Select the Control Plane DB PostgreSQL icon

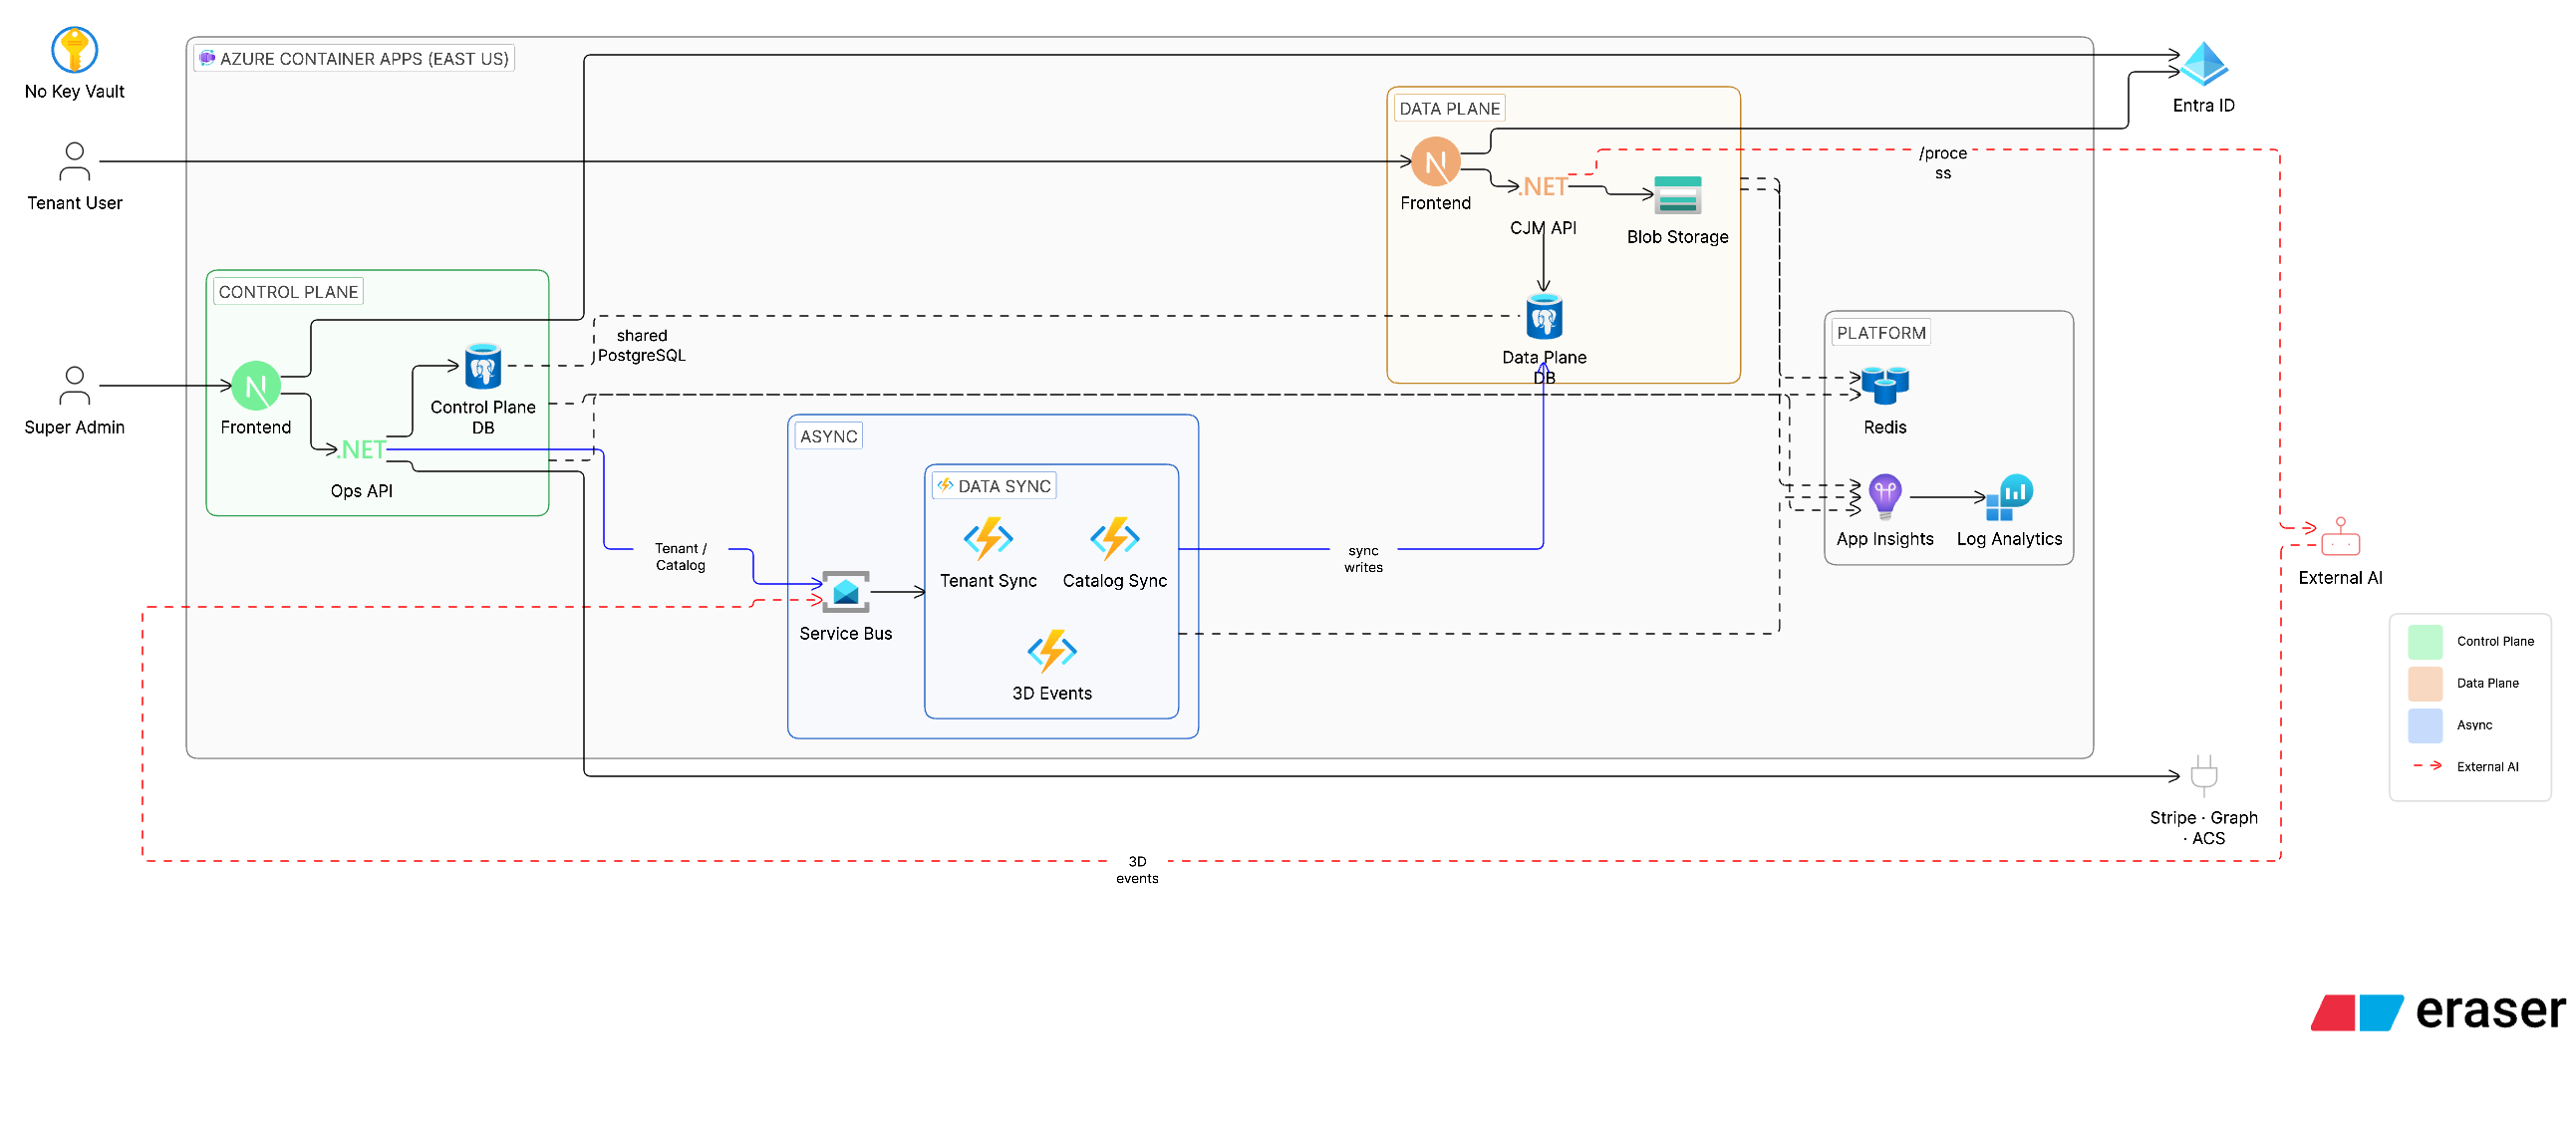coord(483,366)
